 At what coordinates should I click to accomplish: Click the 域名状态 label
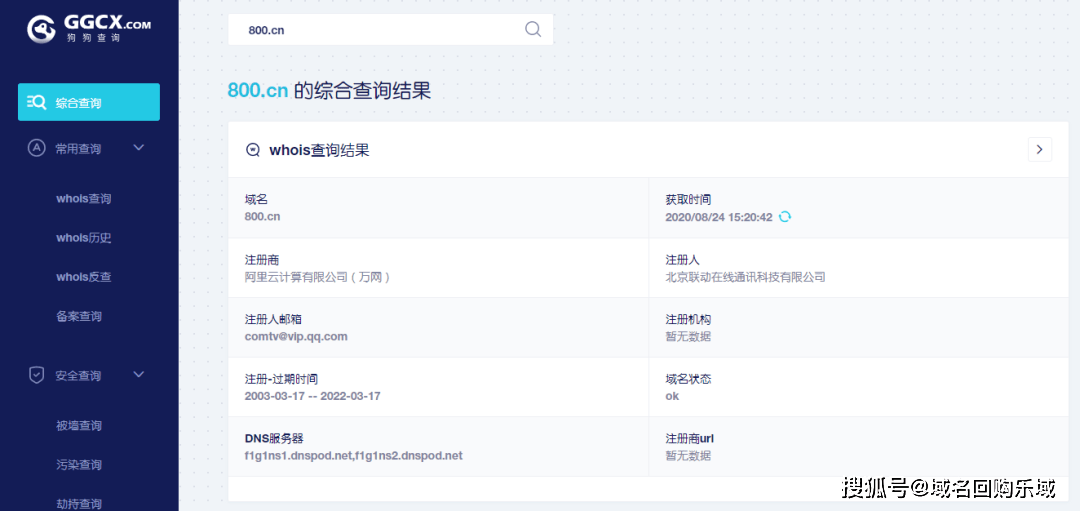pos(688,379)
